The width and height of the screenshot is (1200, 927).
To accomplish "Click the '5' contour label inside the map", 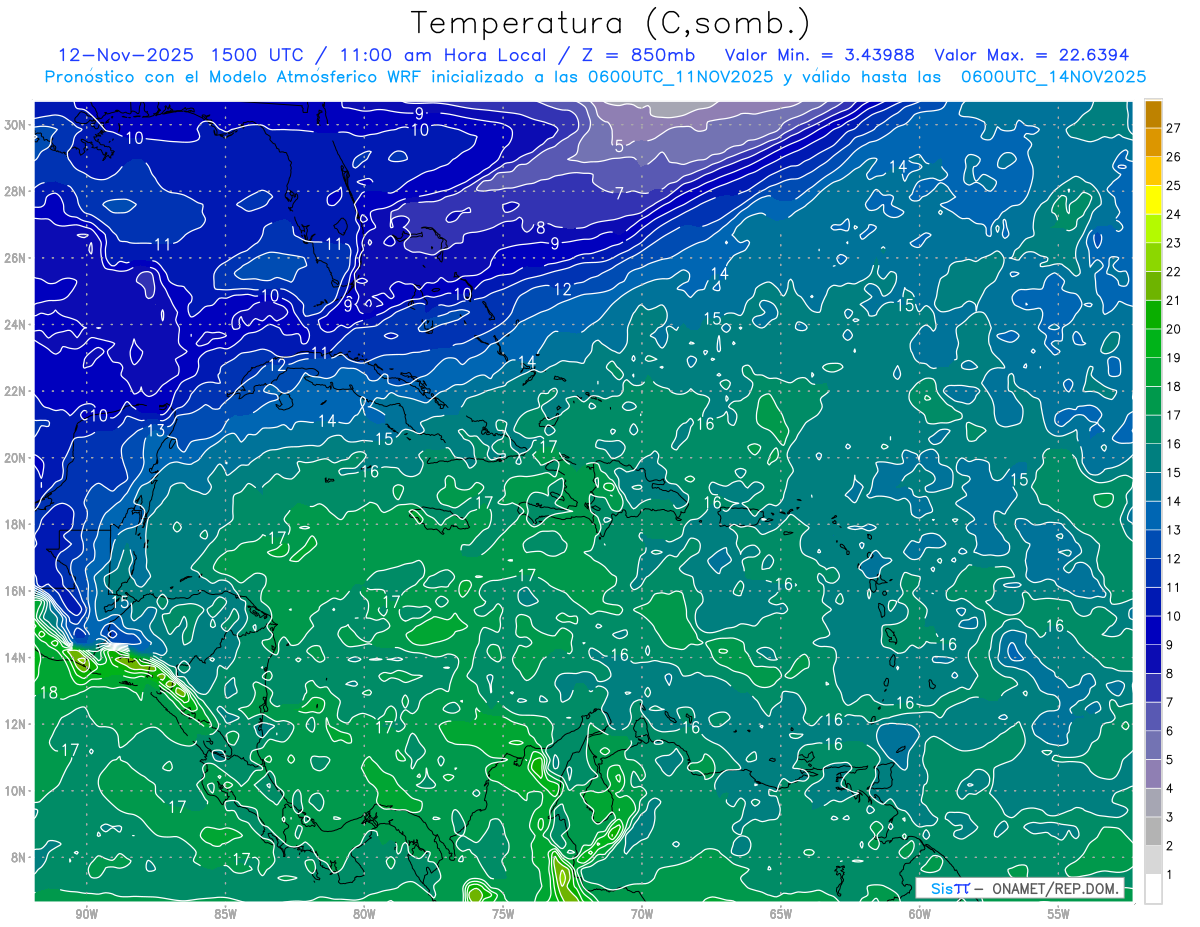I will [x=619, y=146].
